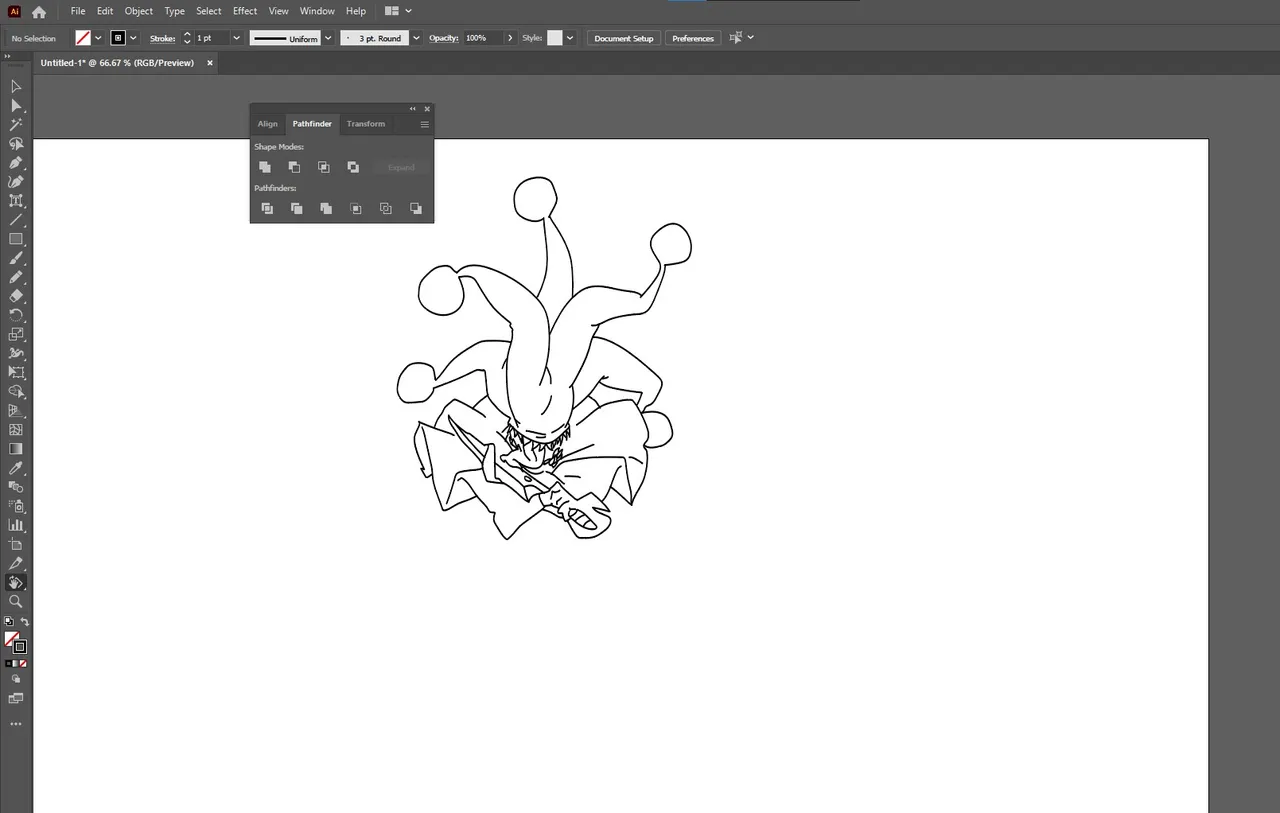The width and height of the screenshot is (1280, 813).
Task: Click the Merge pathfinder icon
Action: (x=326, y=208)
